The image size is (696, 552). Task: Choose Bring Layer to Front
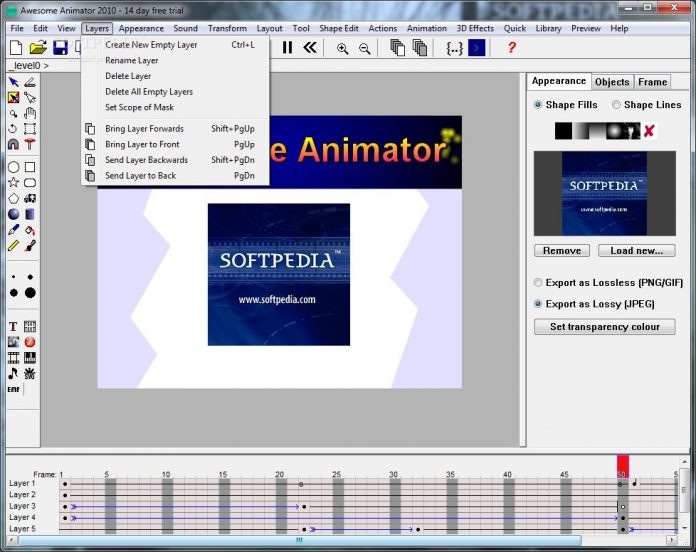(175, 144)
